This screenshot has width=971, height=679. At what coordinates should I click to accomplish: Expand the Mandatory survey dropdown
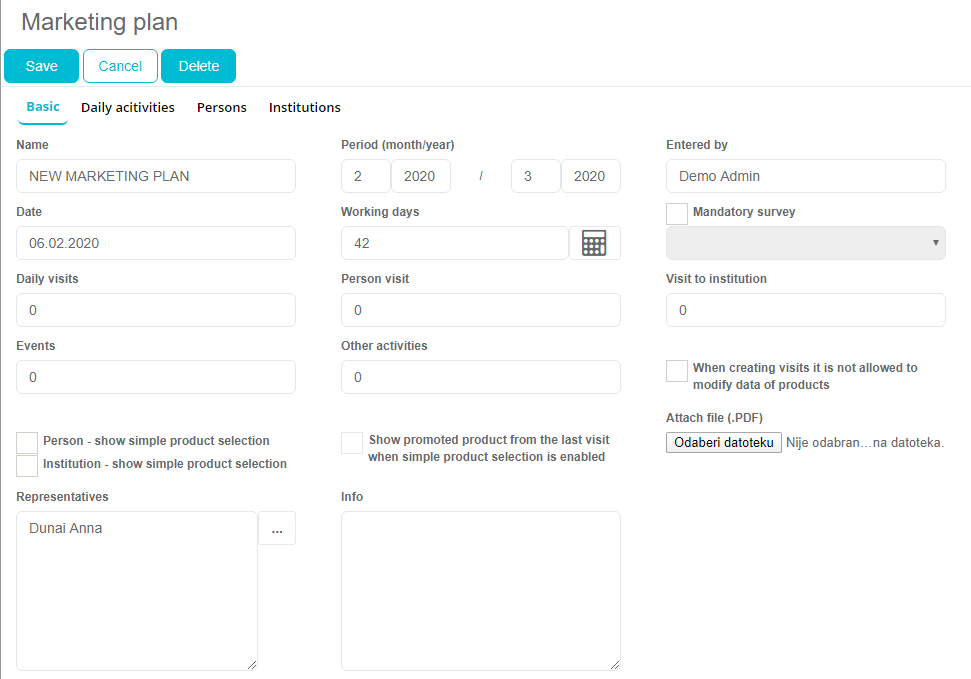click(805, 243)
